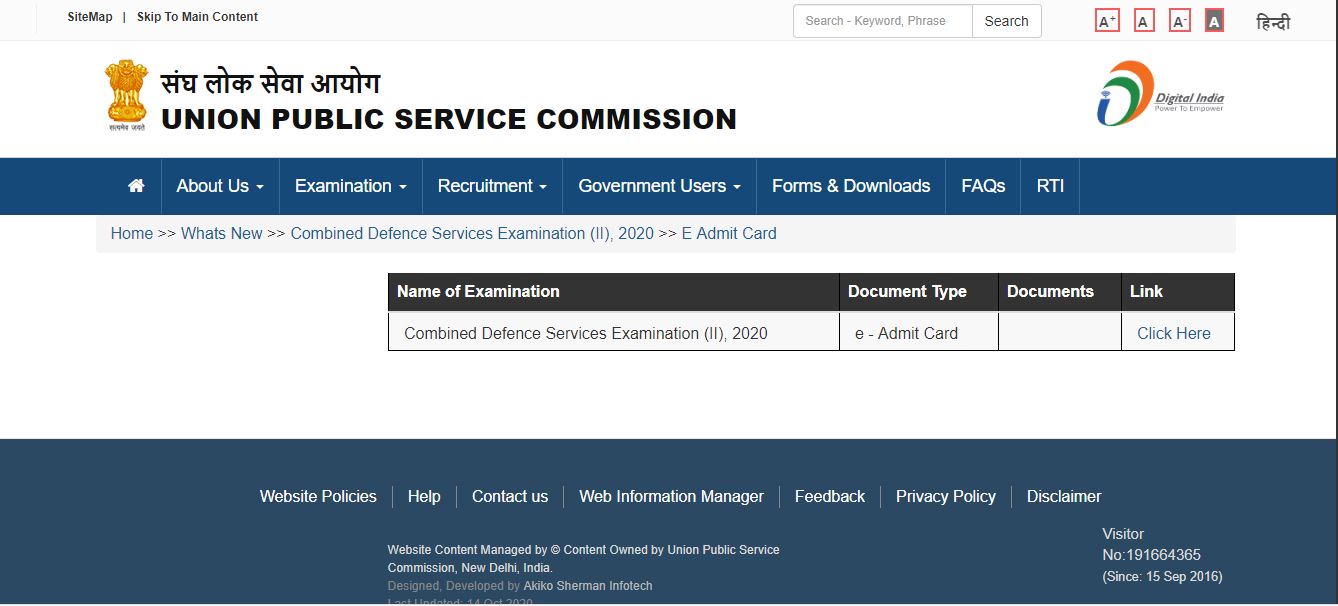1338x606 pixels.
Task: Open the e-Admit Card via Click Here link
Action: [x=1173, y=333]
